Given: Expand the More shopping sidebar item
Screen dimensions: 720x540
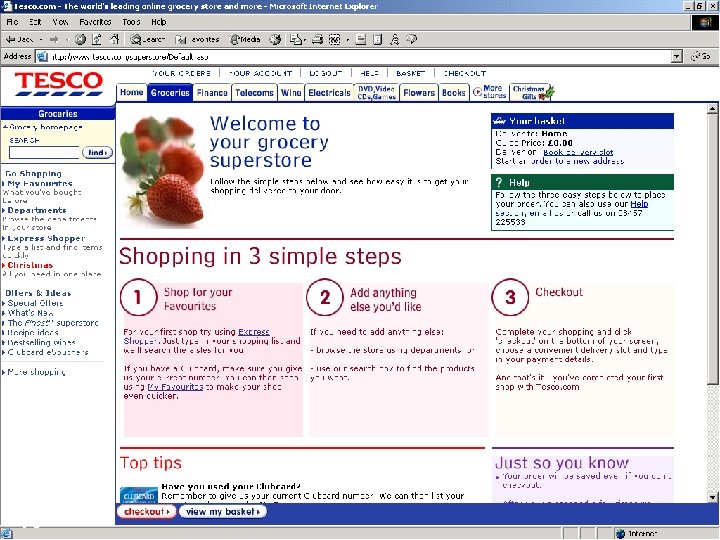Looking at the screenshot, I should (36, 372).
